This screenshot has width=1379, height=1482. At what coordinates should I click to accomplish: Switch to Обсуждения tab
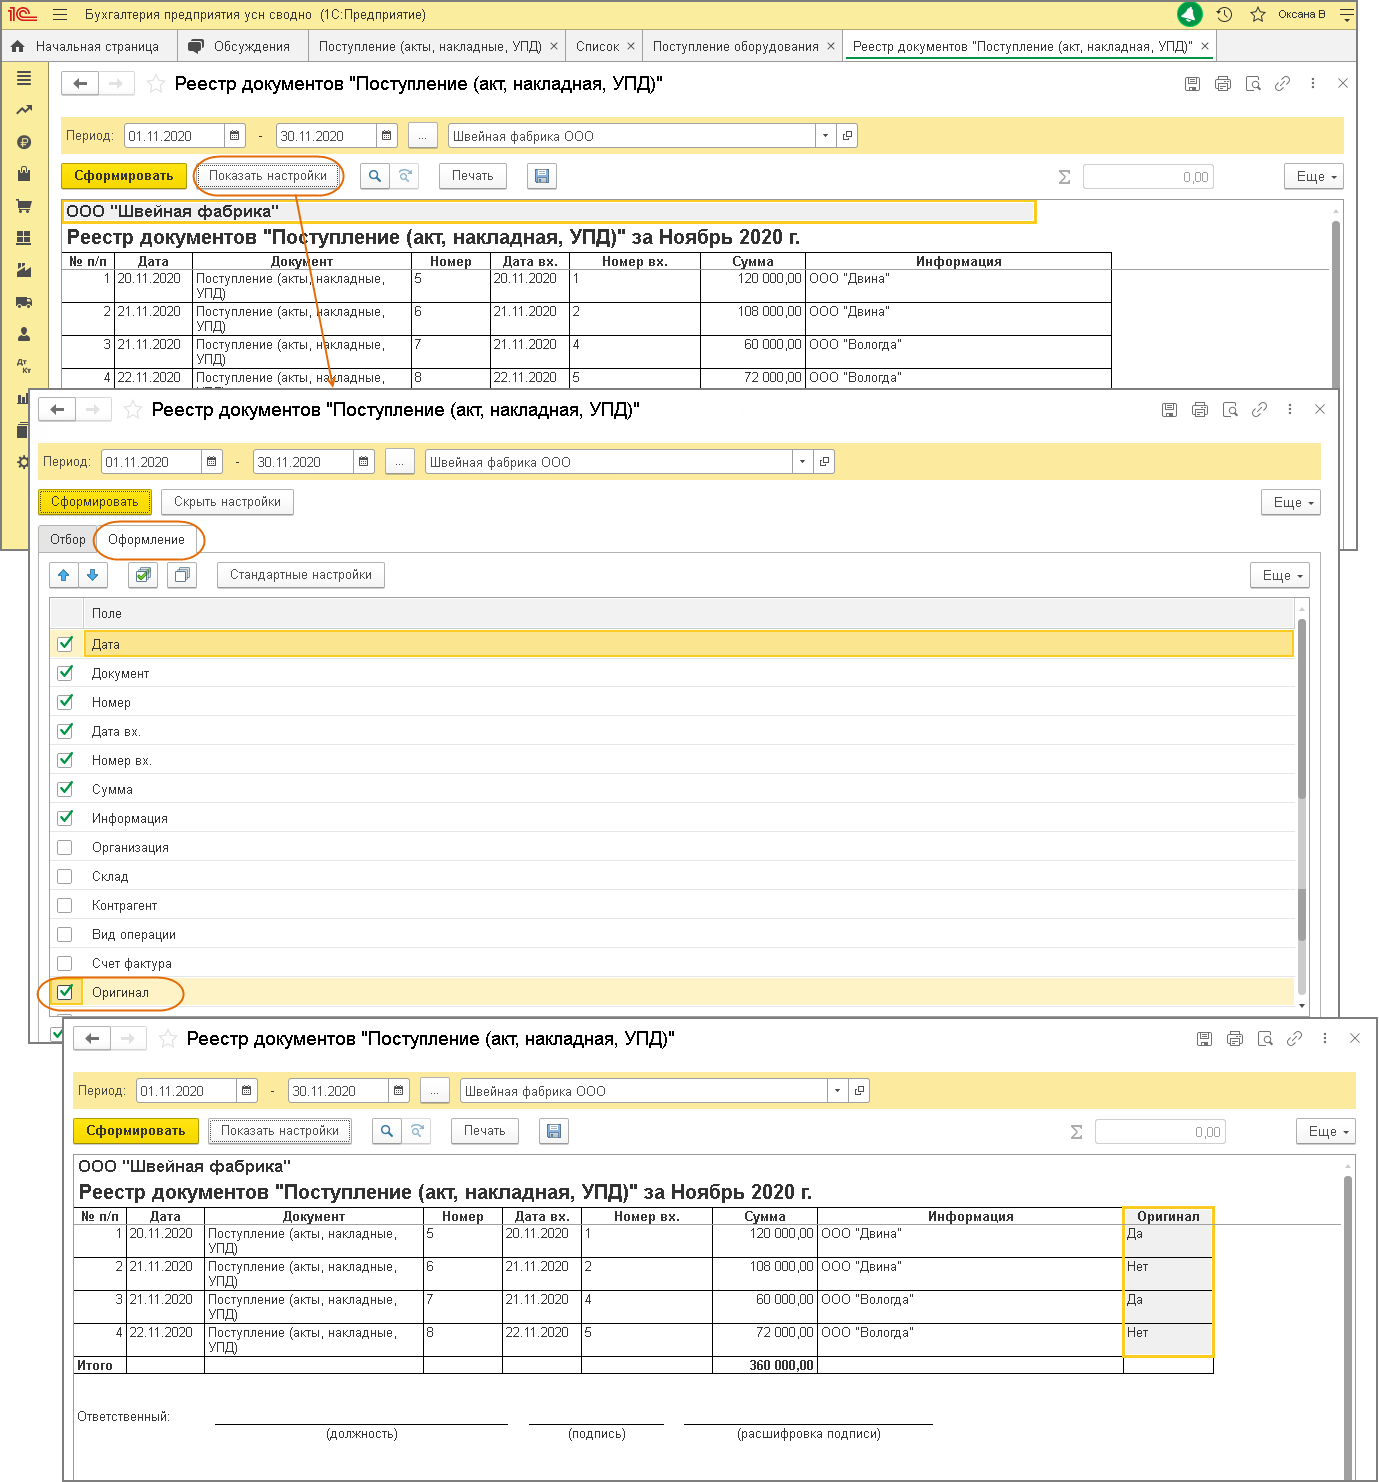pyautogui.click(x=242, y=47)
